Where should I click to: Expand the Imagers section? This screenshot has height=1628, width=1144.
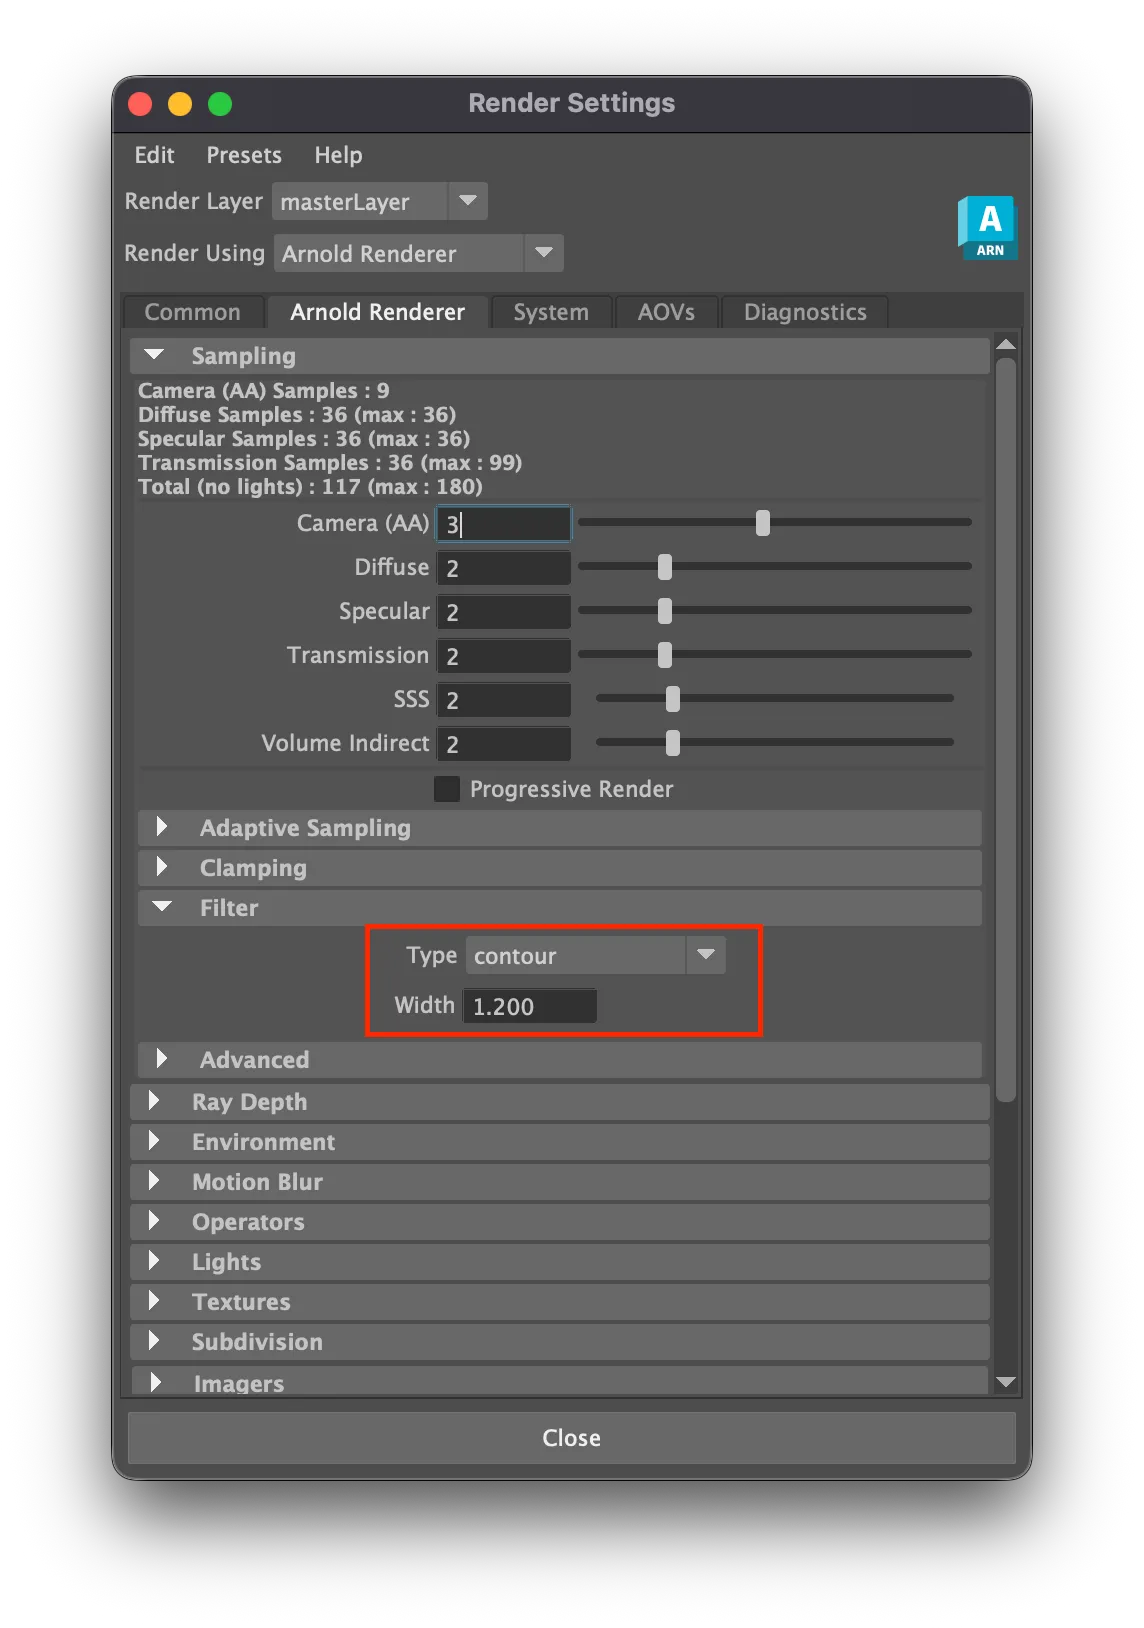[559, 1381]
